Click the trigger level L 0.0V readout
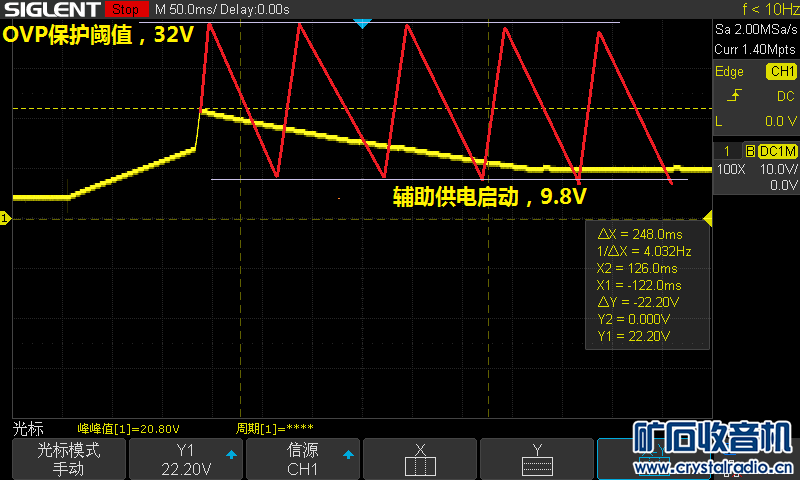Viewport: 800px width, 480px height. 756,121
